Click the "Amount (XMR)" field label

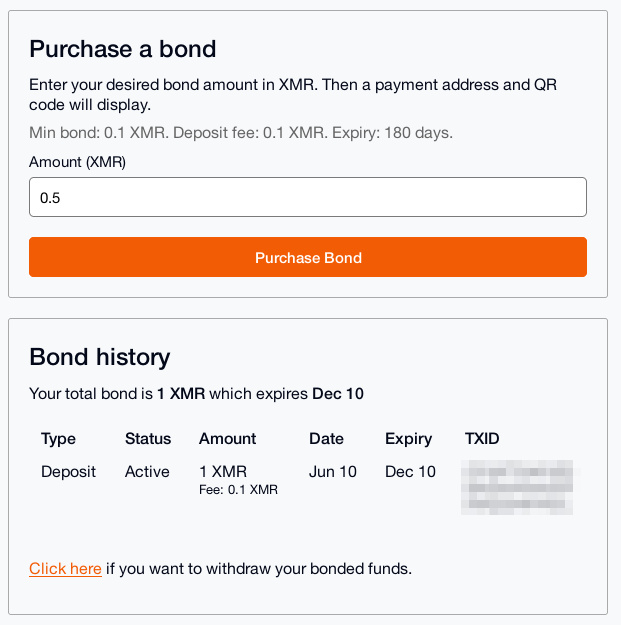pos(77,162)
